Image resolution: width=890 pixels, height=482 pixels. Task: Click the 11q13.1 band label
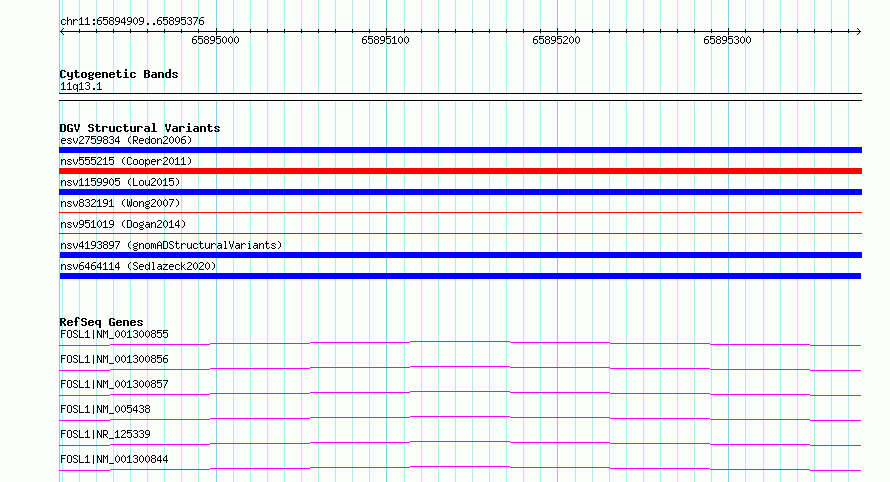click(x=81, y=86)
